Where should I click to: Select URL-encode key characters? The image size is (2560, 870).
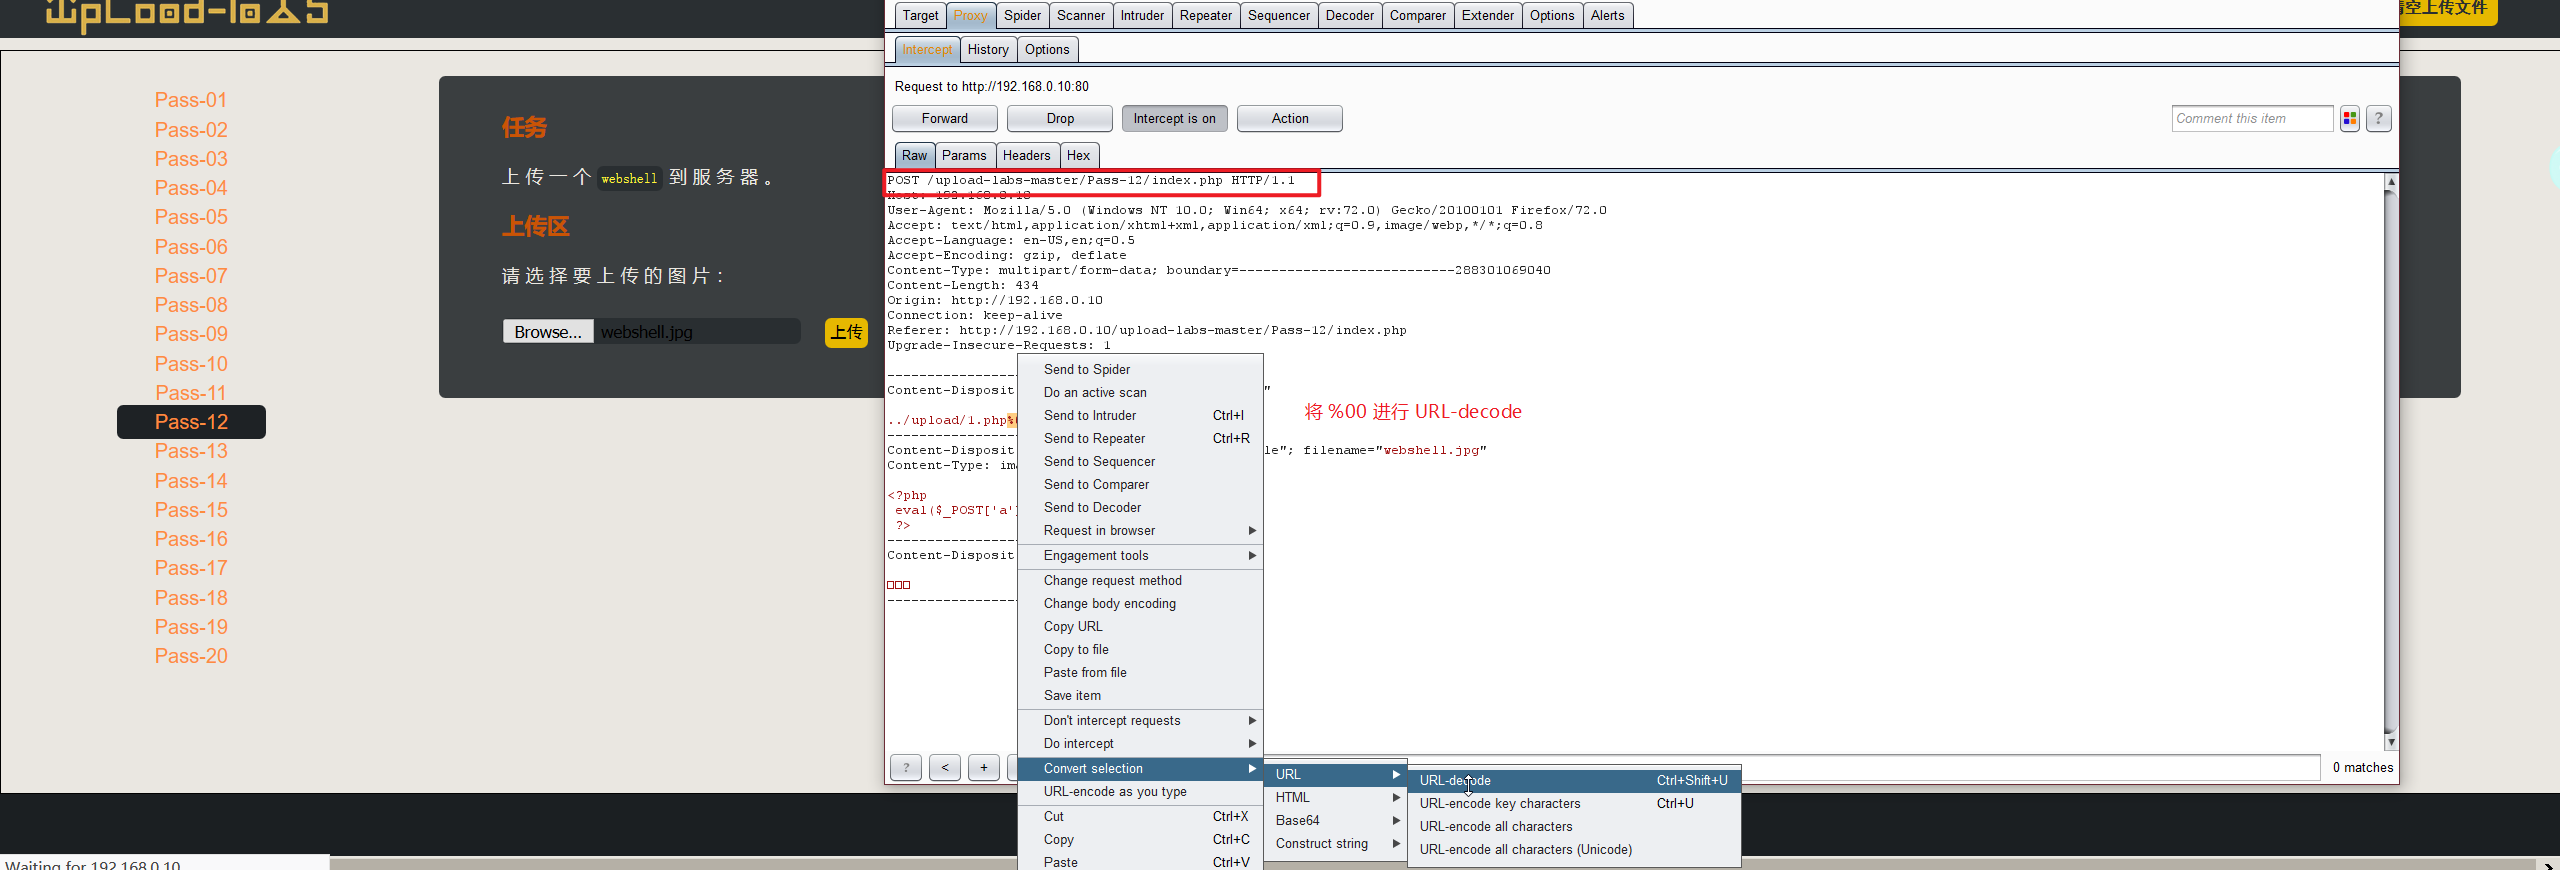(1574, 804)
